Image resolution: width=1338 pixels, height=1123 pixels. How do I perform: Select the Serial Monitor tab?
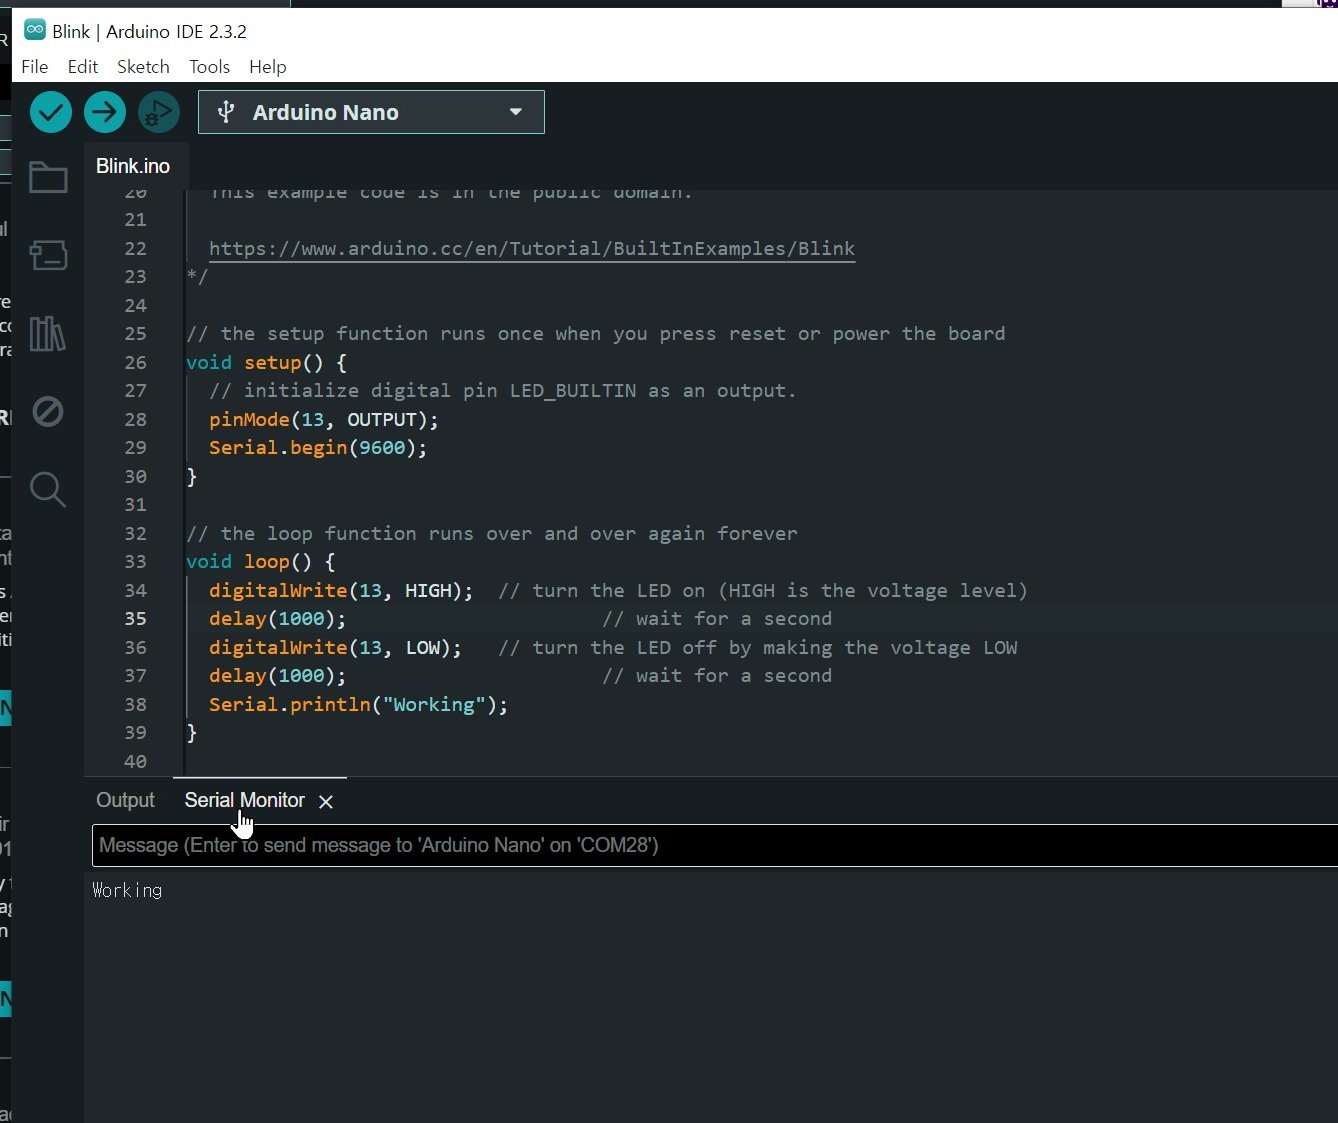245,800
